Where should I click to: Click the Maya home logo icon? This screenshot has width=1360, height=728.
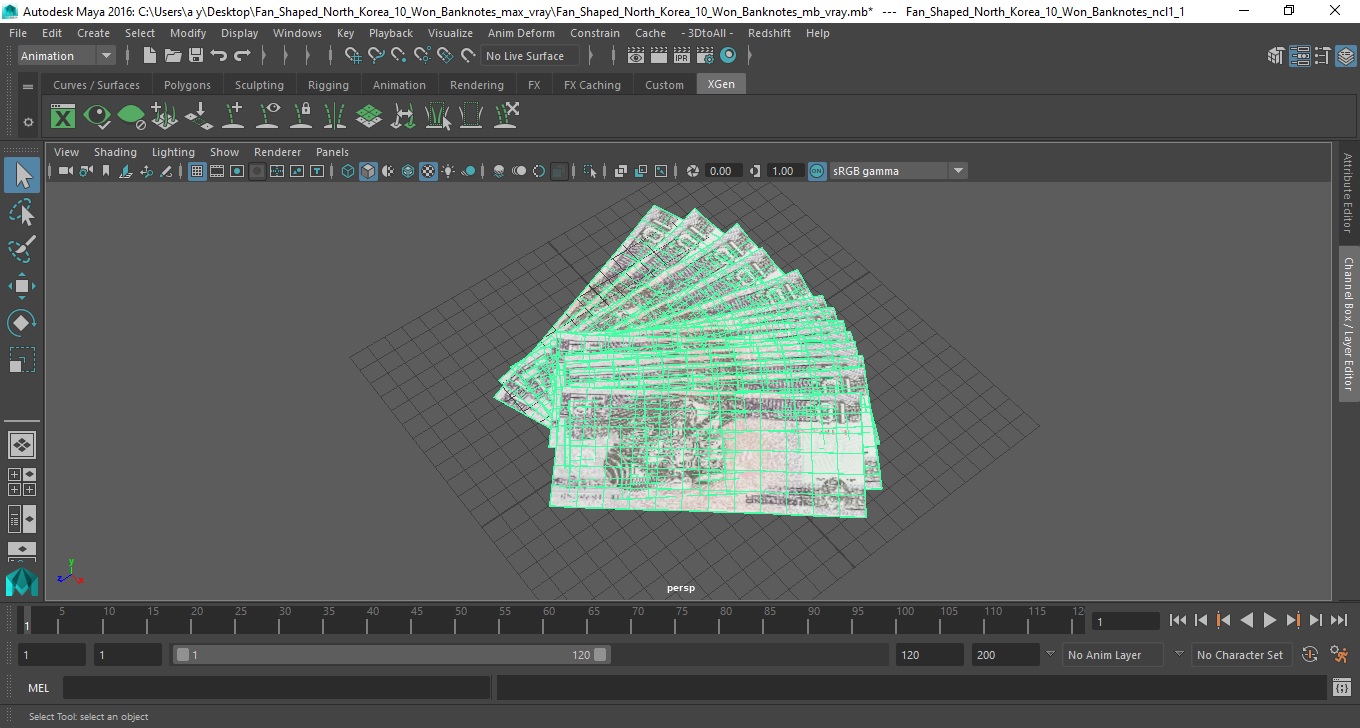click(22, 582)
